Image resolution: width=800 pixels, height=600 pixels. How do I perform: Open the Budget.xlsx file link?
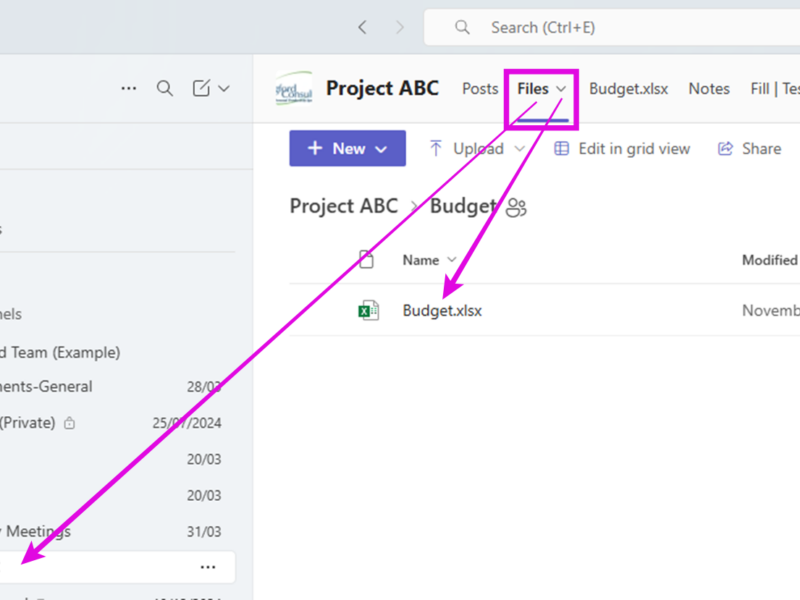442,310
